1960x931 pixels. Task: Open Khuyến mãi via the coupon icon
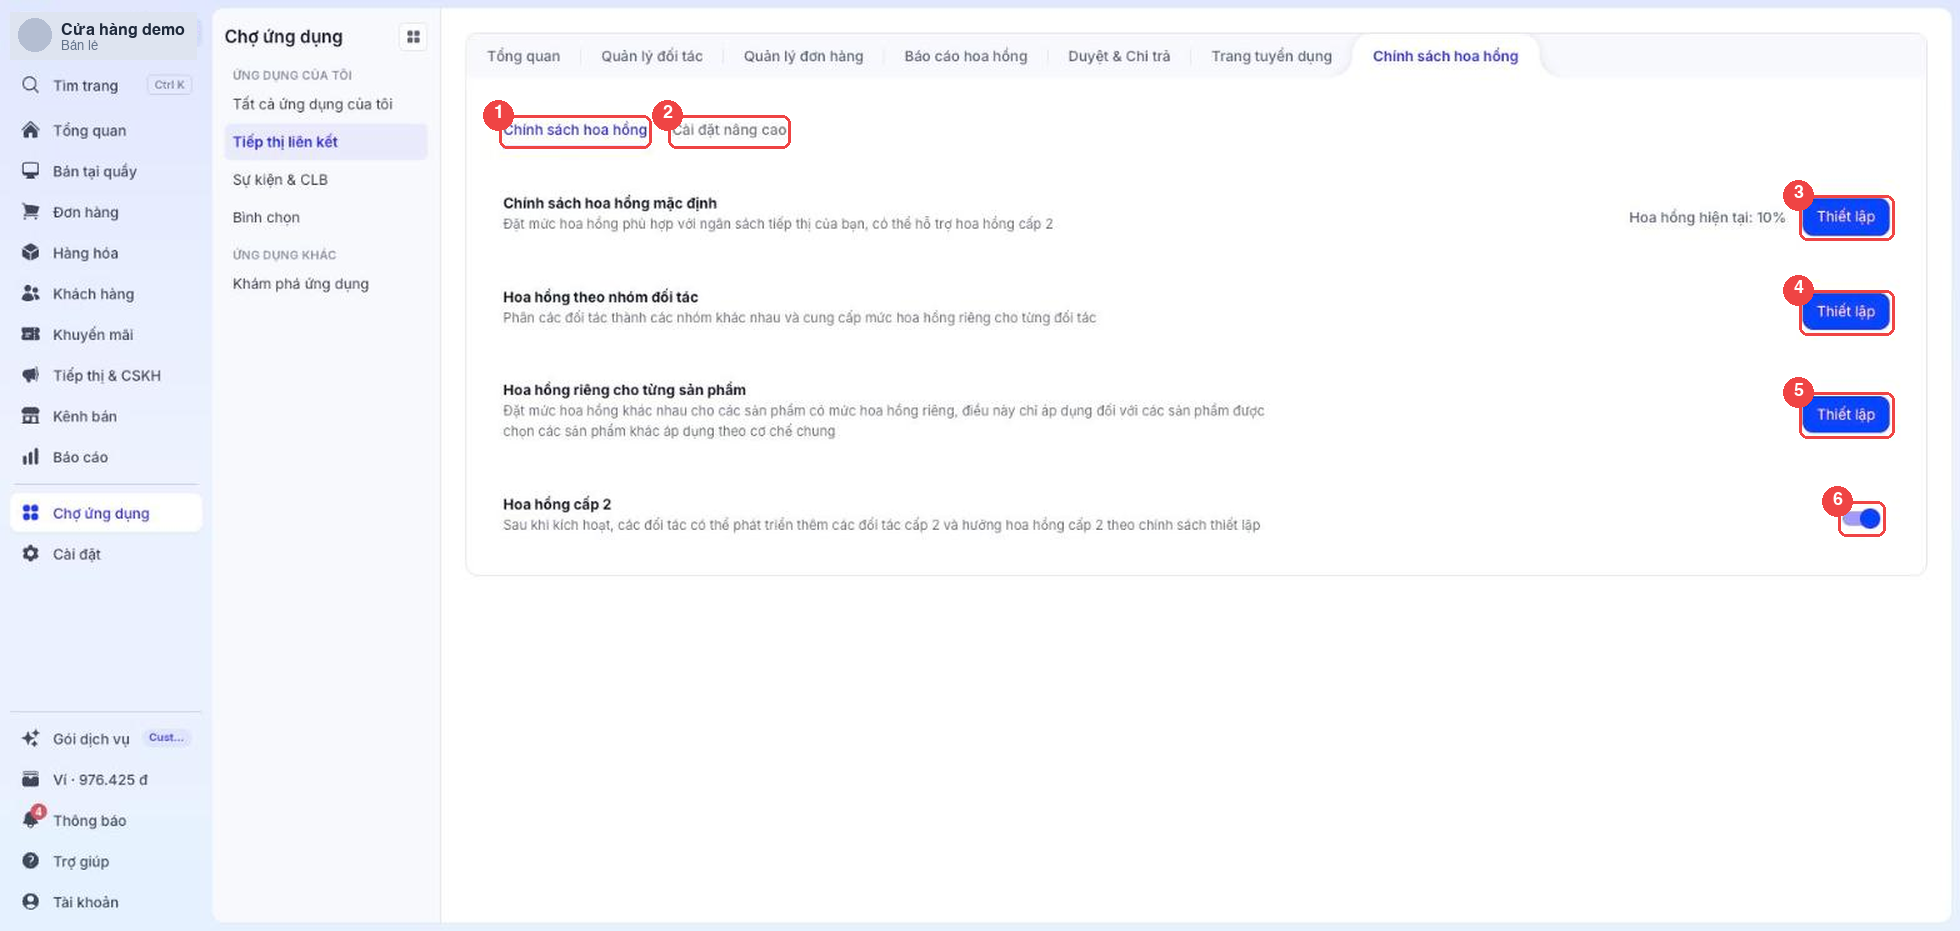pyautogui.click(x=31, y=334)
